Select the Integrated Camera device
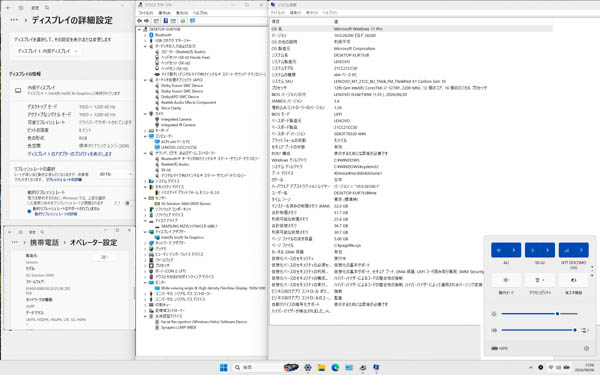 pos(176,119)
